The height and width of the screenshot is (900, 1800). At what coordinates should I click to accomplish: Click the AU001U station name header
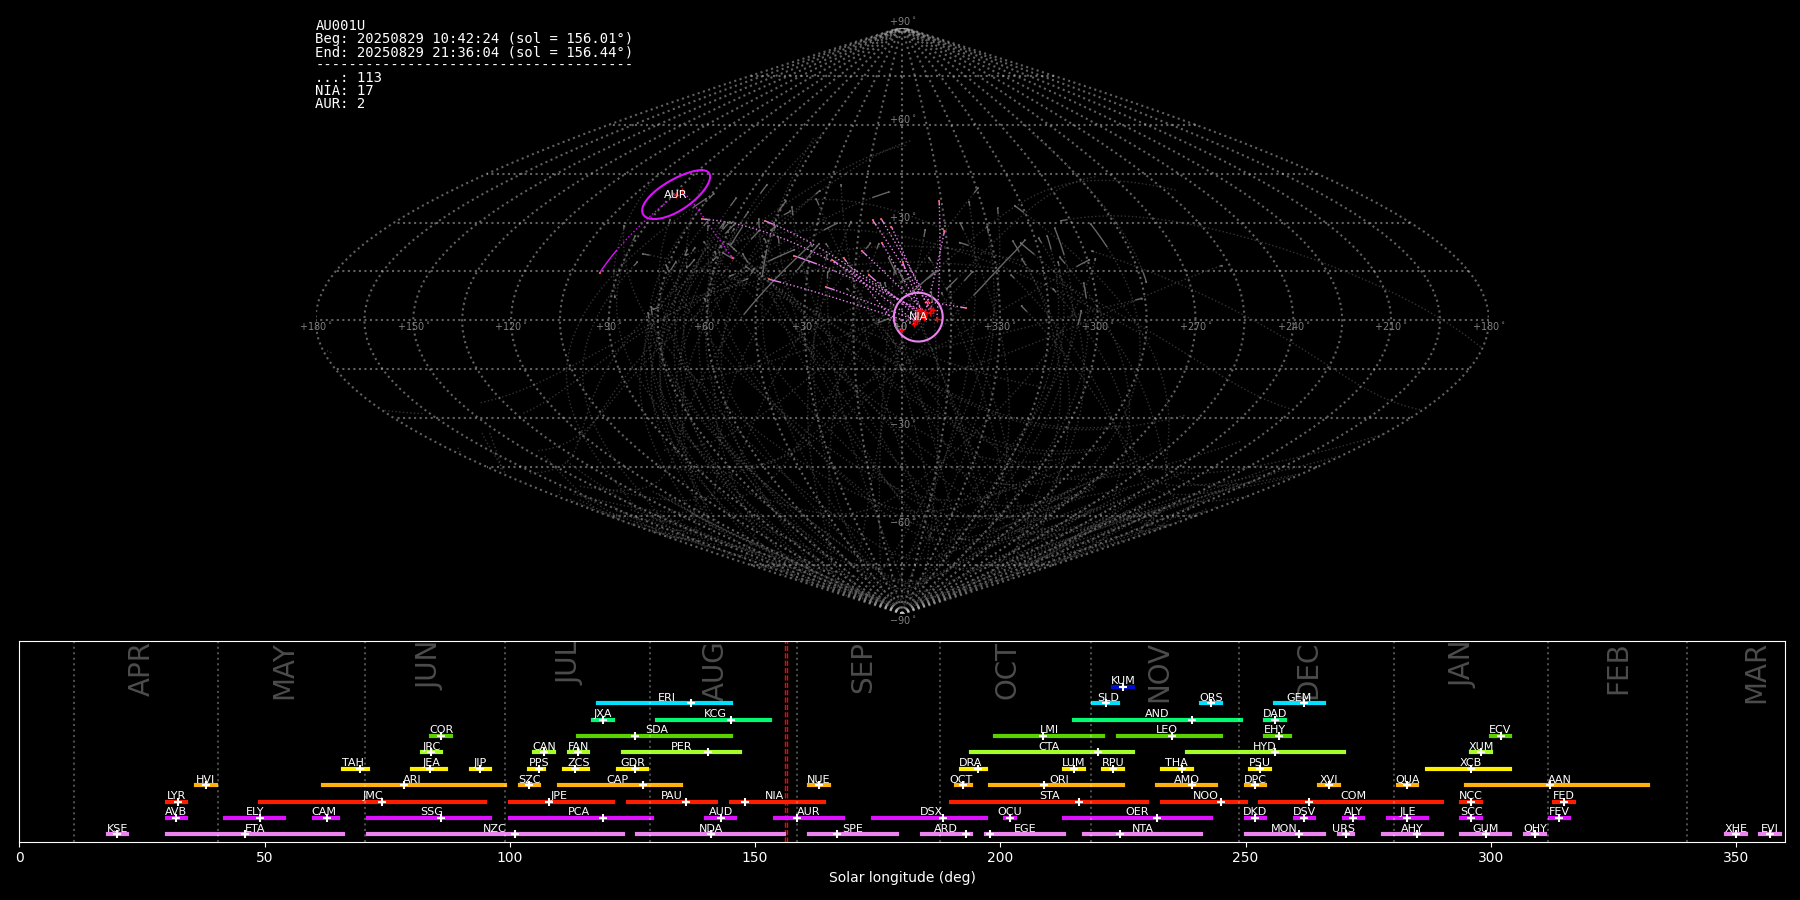click(x=340, y=26)
